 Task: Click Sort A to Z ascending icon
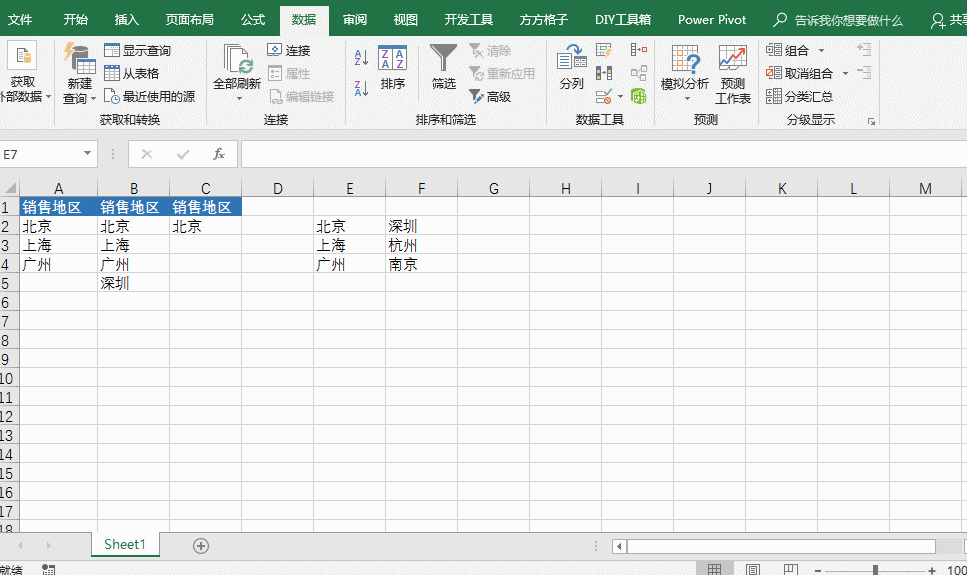click(361, 57)
